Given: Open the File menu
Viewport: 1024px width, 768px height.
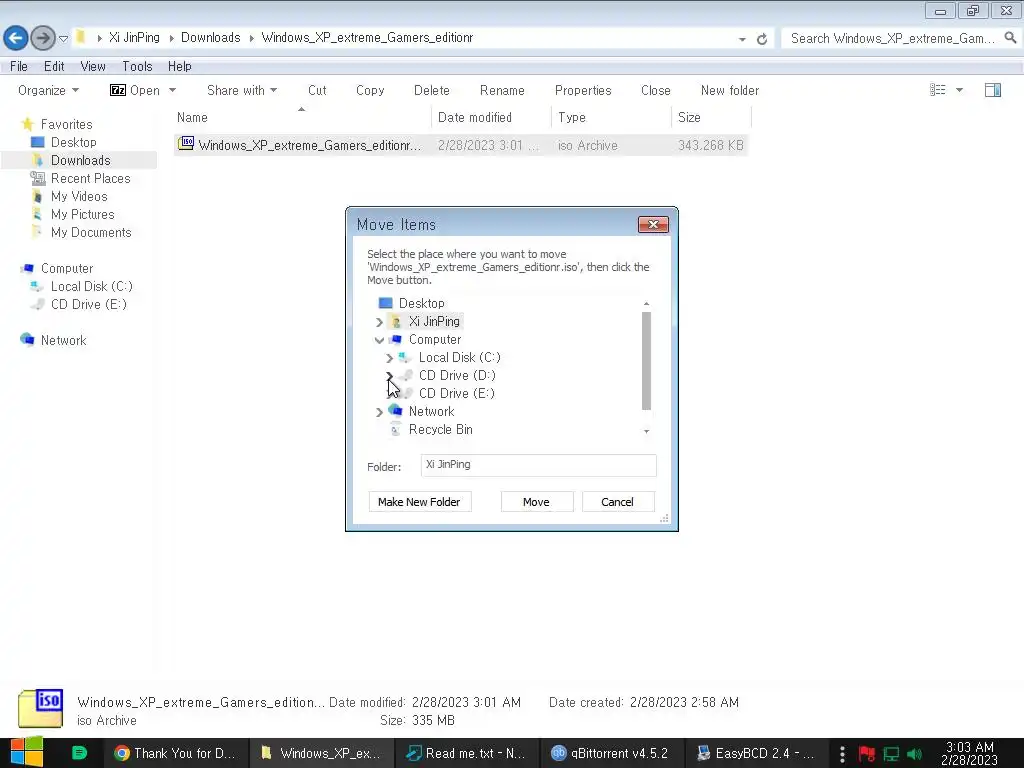Looking at the screenshot, I should (x=19, y=66).
